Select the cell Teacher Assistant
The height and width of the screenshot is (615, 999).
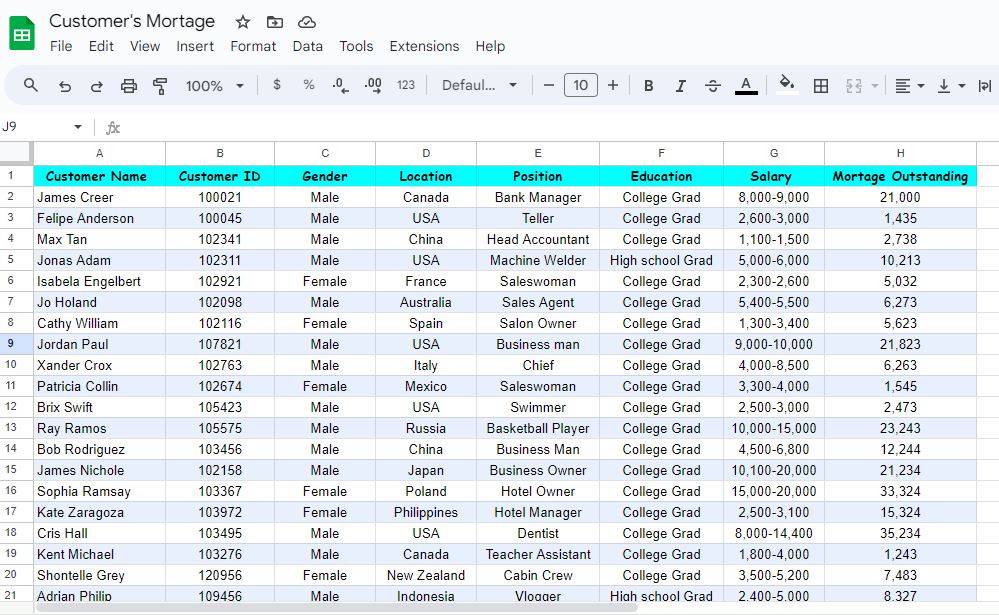pos(538,555)
